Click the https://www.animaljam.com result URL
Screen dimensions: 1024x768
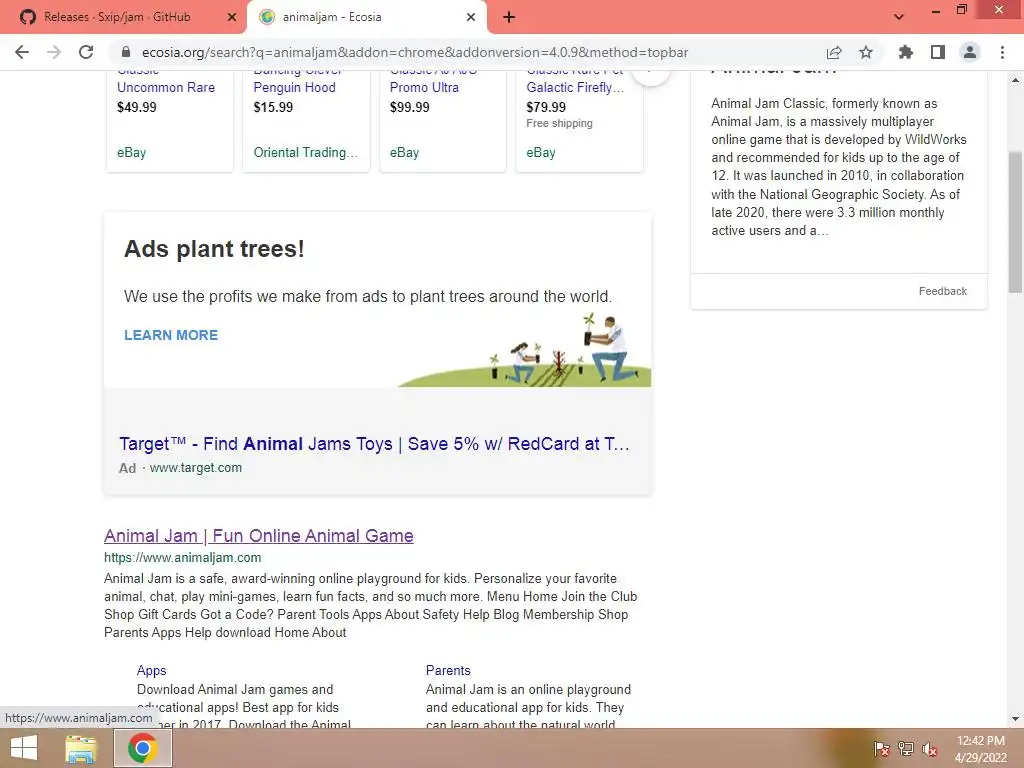pos(182,558)
